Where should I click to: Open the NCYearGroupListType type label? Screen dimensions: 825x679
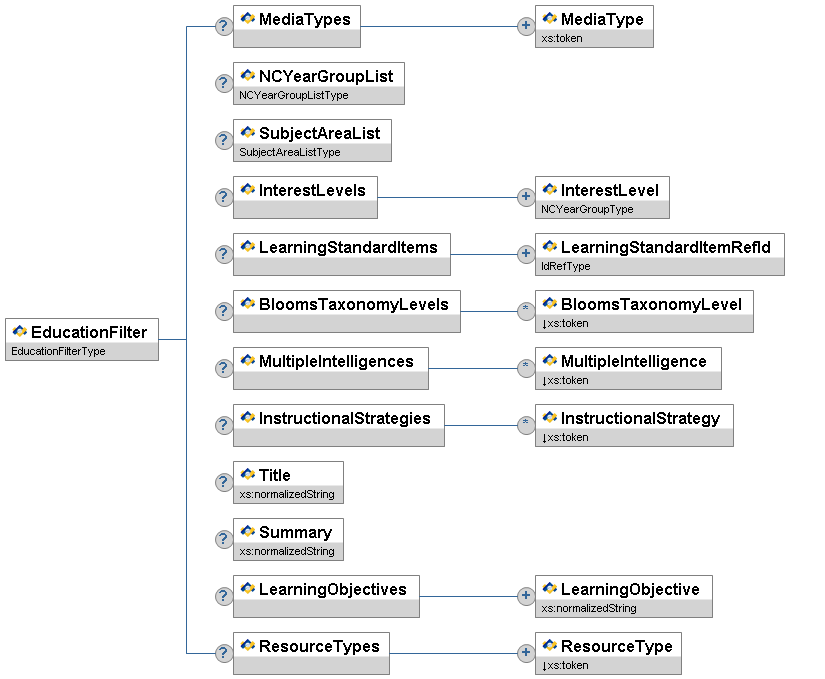[x=293, y=96]
